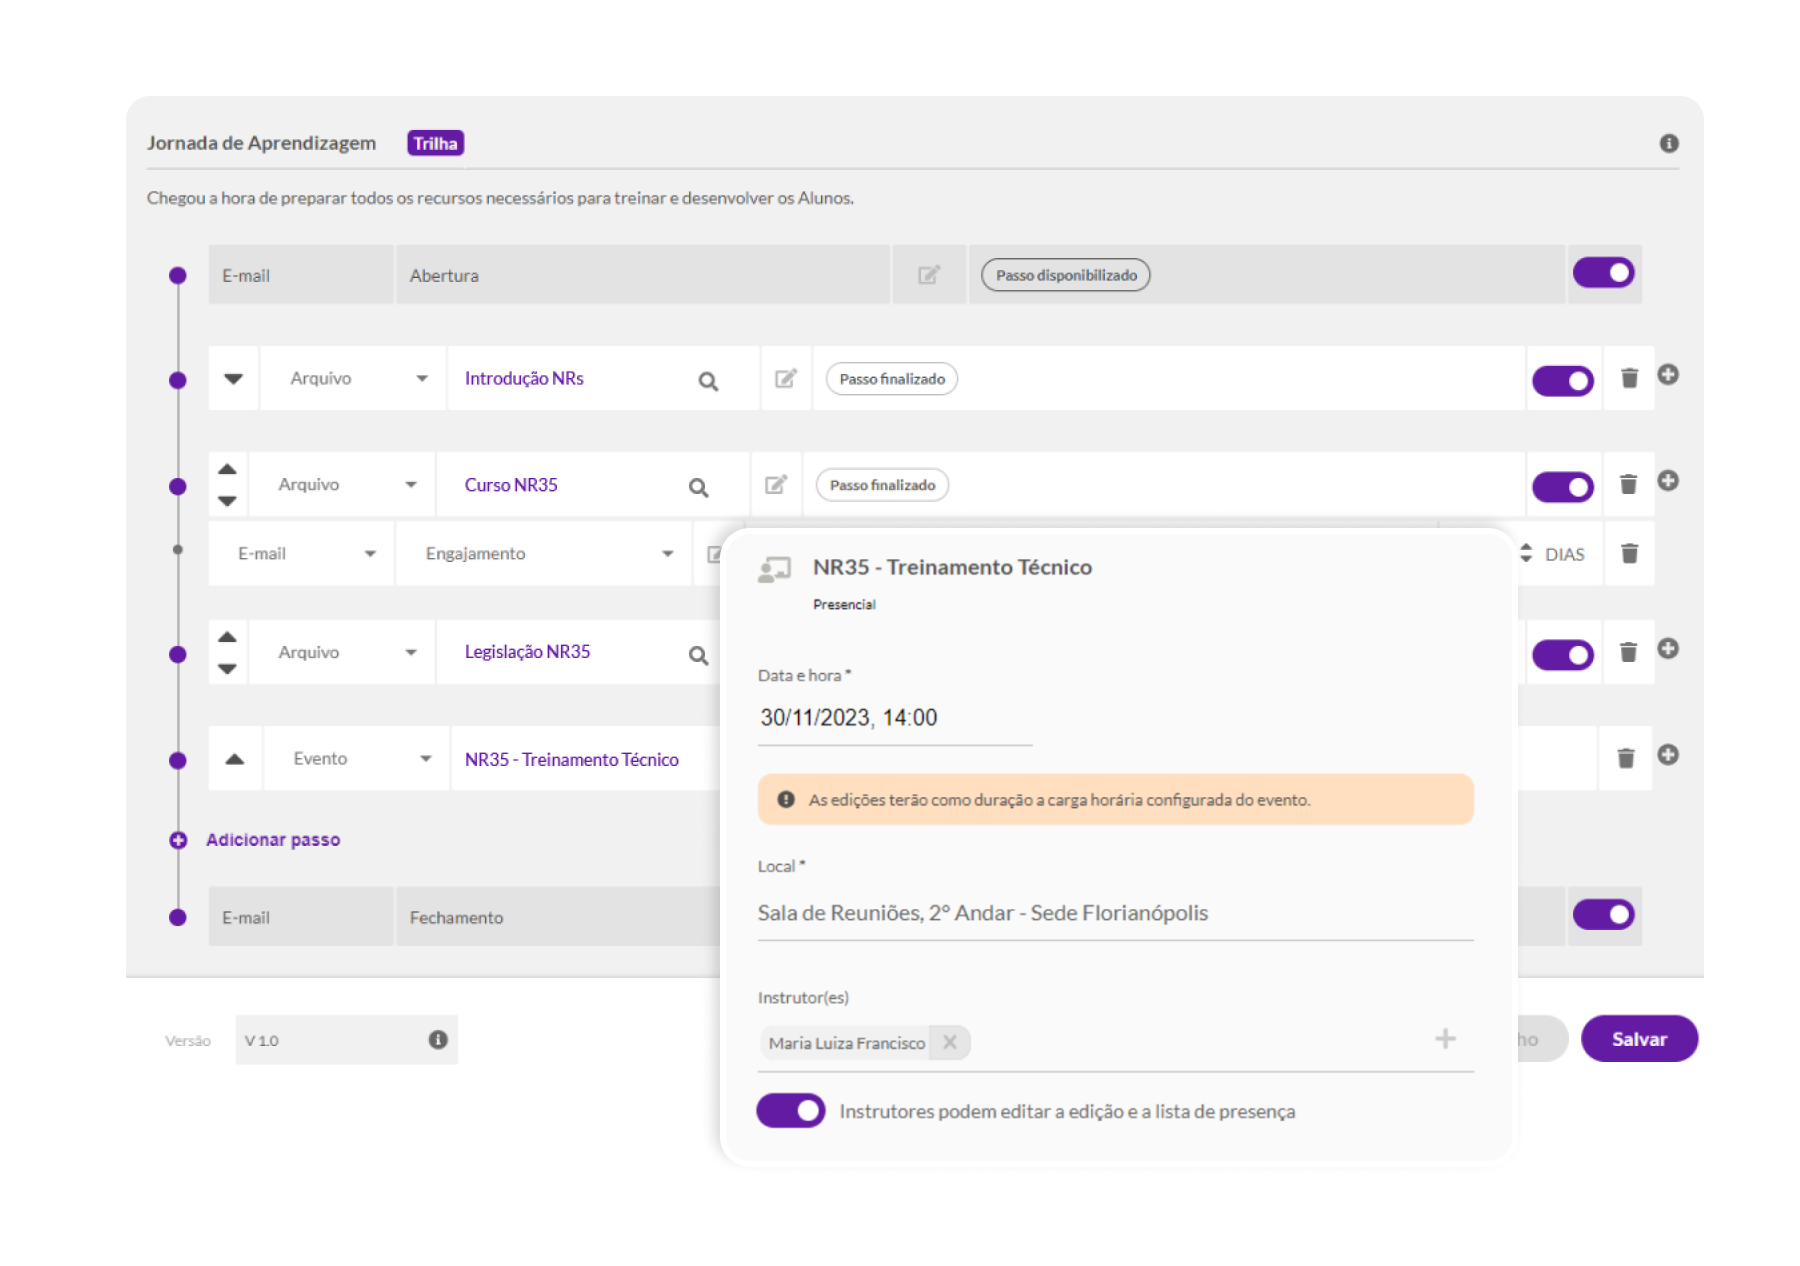The height and width of the screenshot is (1266, 1800).
Task: Open NR35 - Treinamento Técnico link in event row
Action: click(x=571, y=759)
